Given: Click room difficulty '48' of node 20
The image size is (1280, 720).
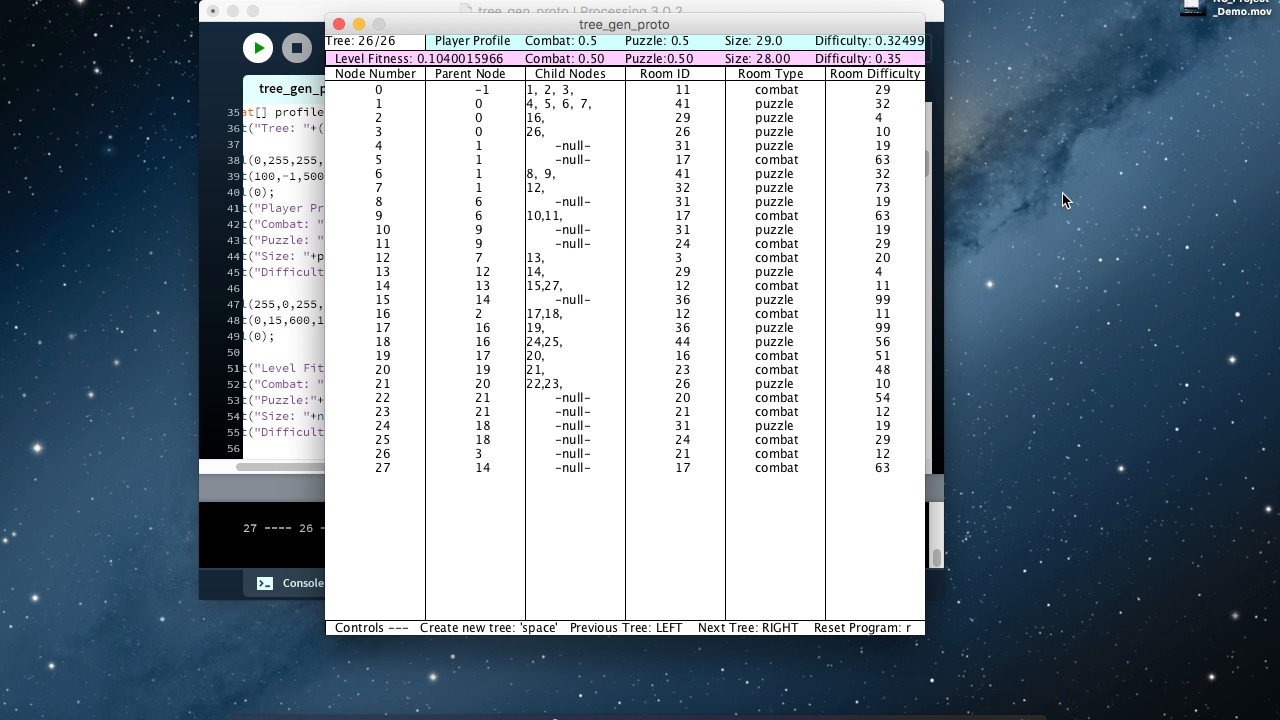Looking at the screenshot, I should click(x=882, y=370).
